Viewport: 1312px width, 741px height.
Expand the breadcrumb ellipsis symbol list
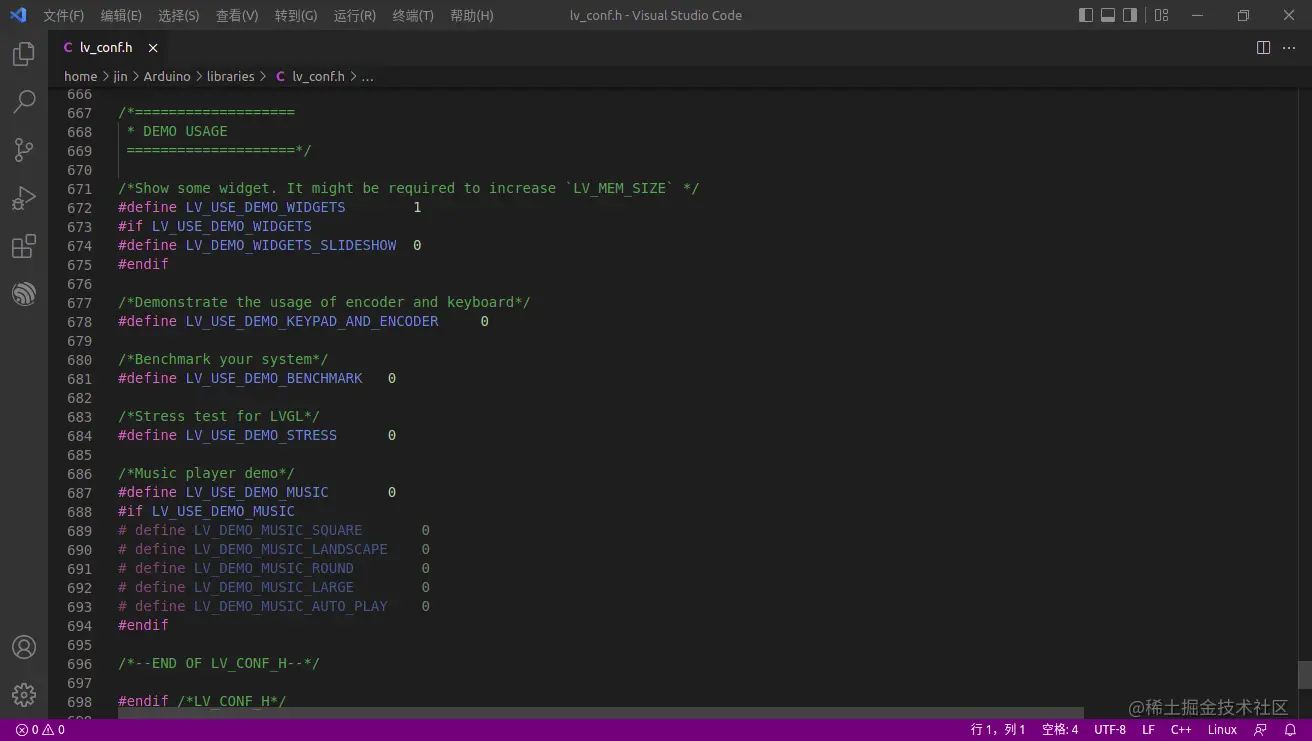point(367,76)
